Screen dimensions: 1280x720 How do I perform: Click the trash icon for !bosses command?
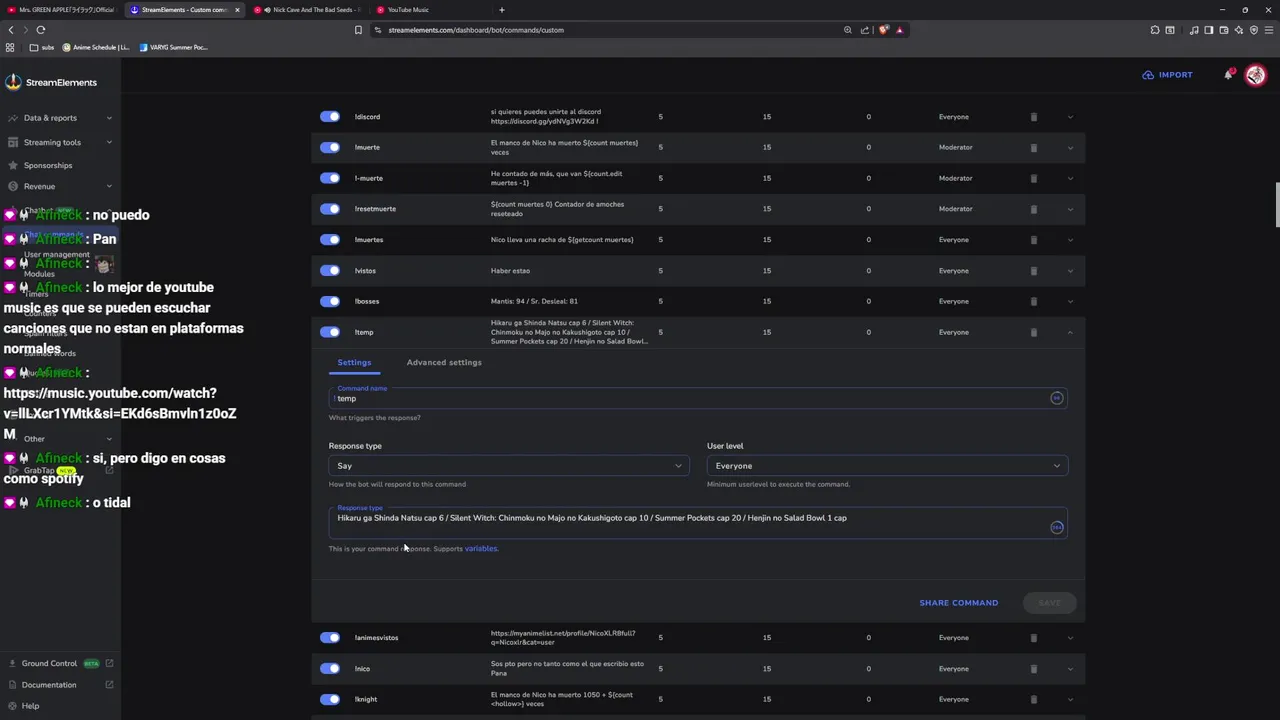click(1034, 301)
